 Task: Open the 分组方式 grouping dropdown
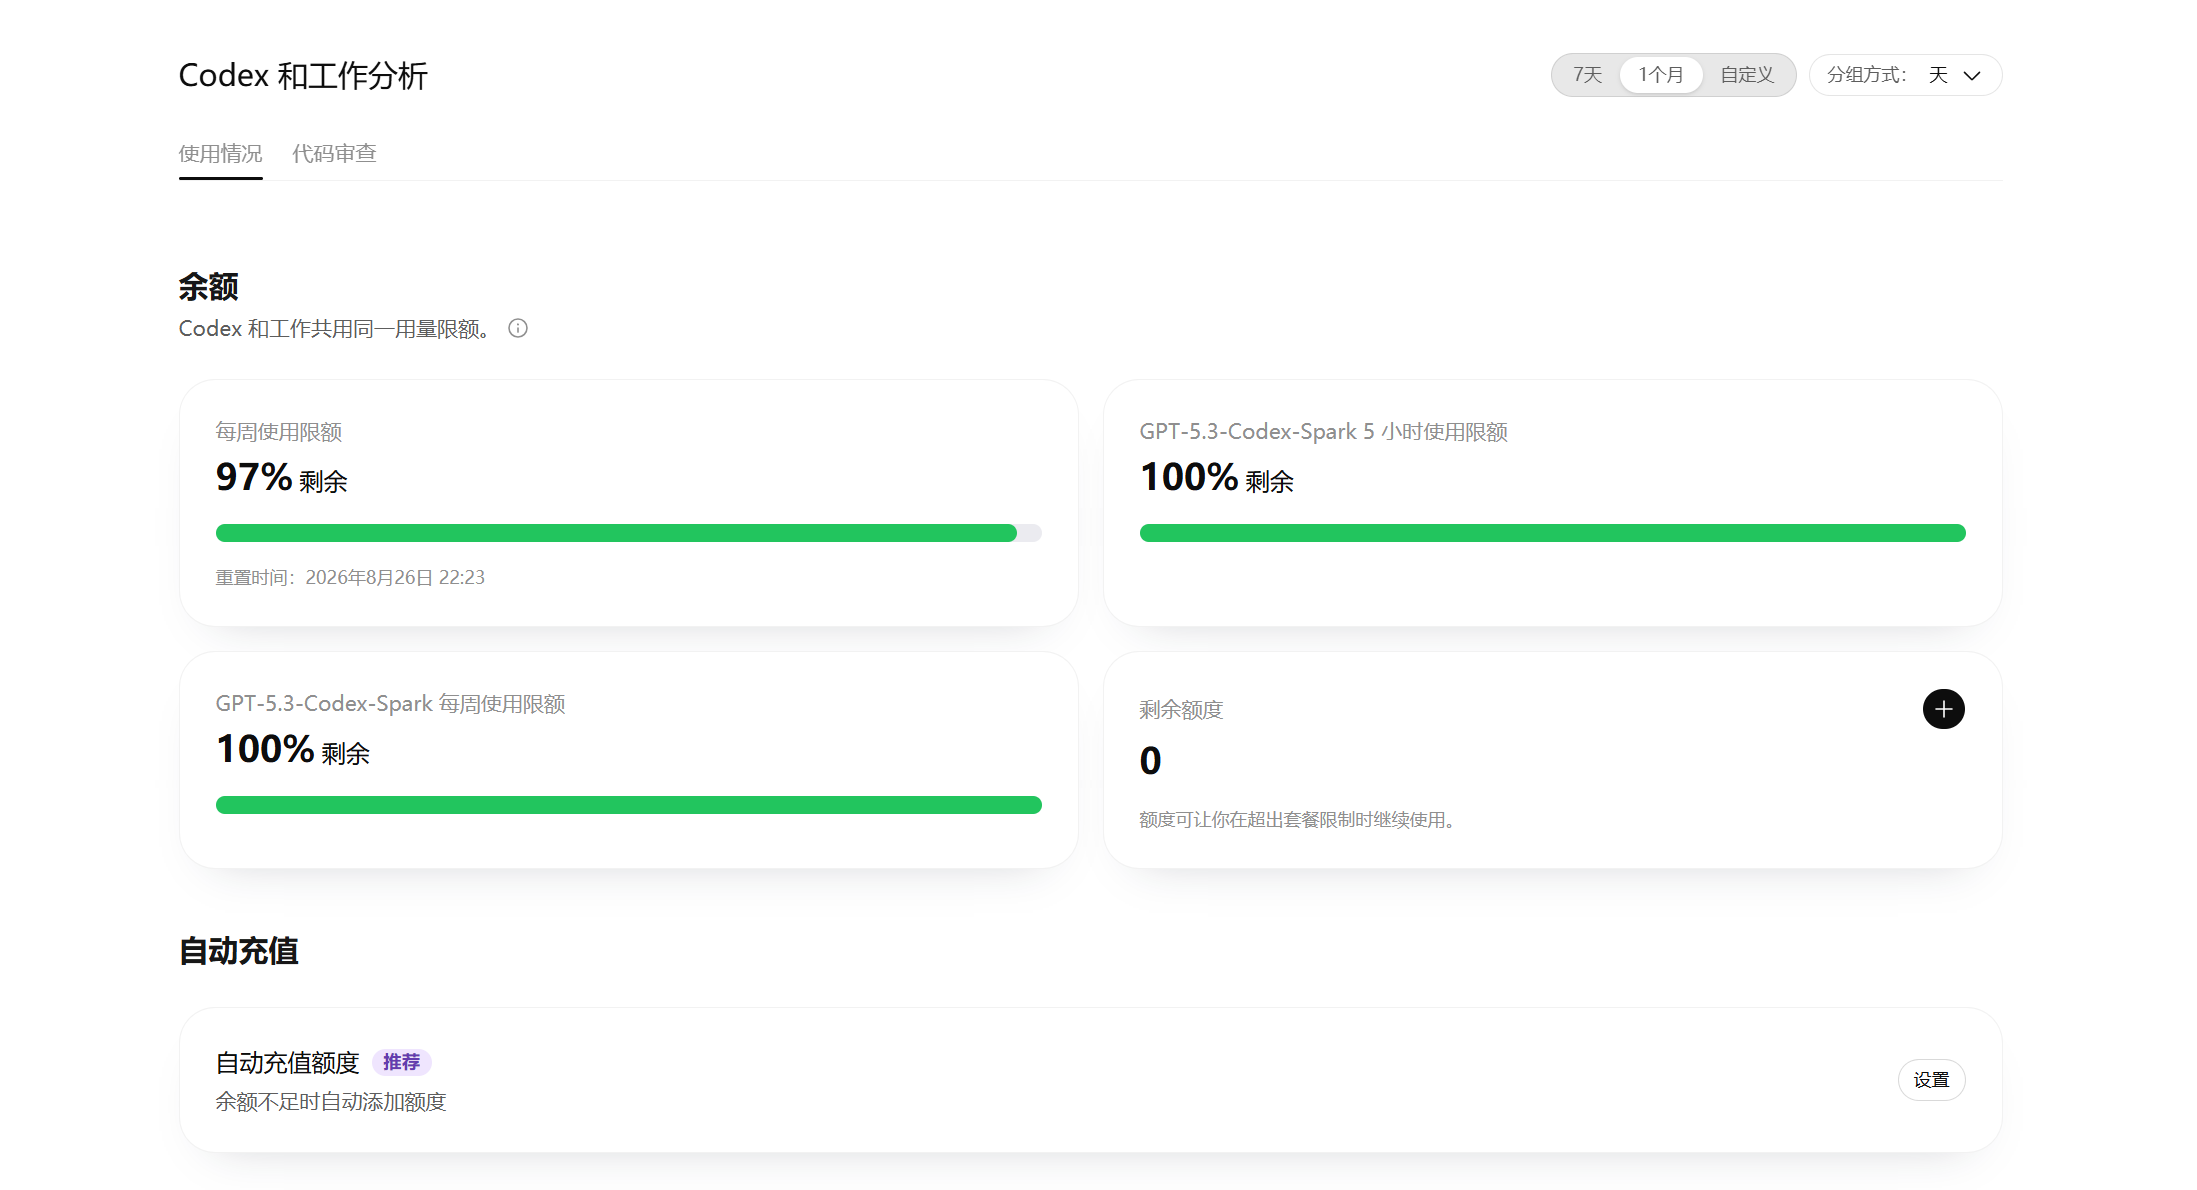(x=1905, y=75)
